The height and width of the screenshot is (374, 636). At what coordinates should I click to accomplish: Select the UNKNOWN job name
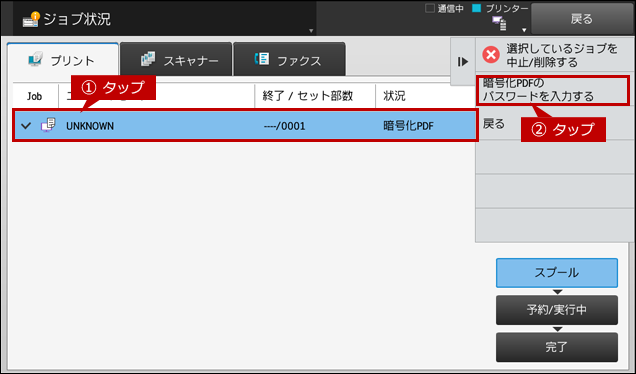pos(90,126)
